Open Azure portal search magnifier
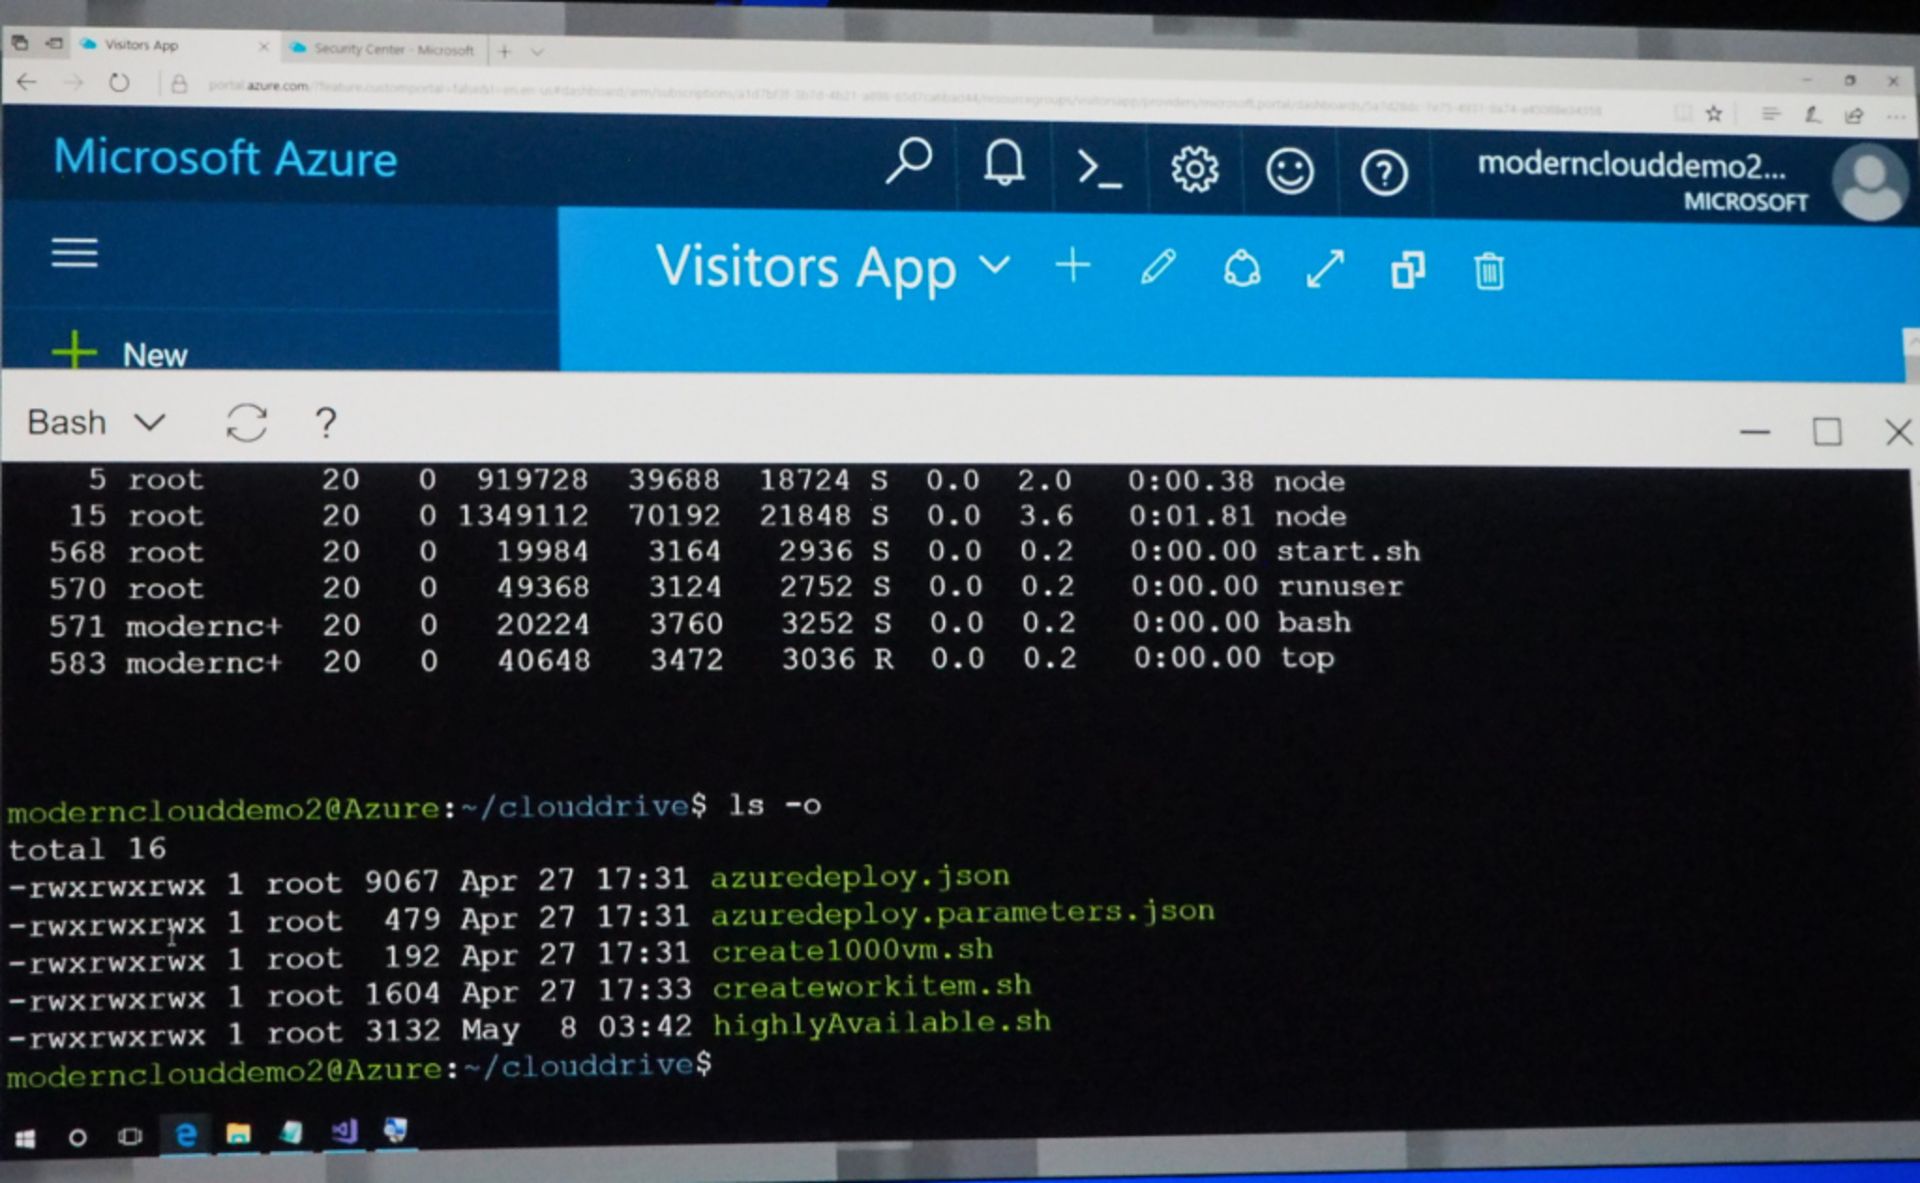Image resolution: width=1920 pixels, height=1183 pixels. [908, 160]
